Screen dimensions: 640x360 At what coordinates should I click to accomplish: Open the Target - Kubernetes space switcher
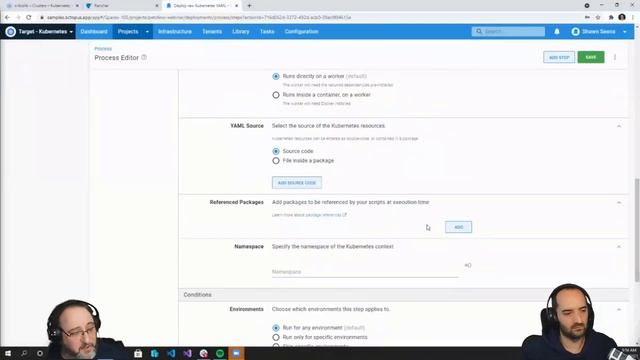(x=40, y=31)
